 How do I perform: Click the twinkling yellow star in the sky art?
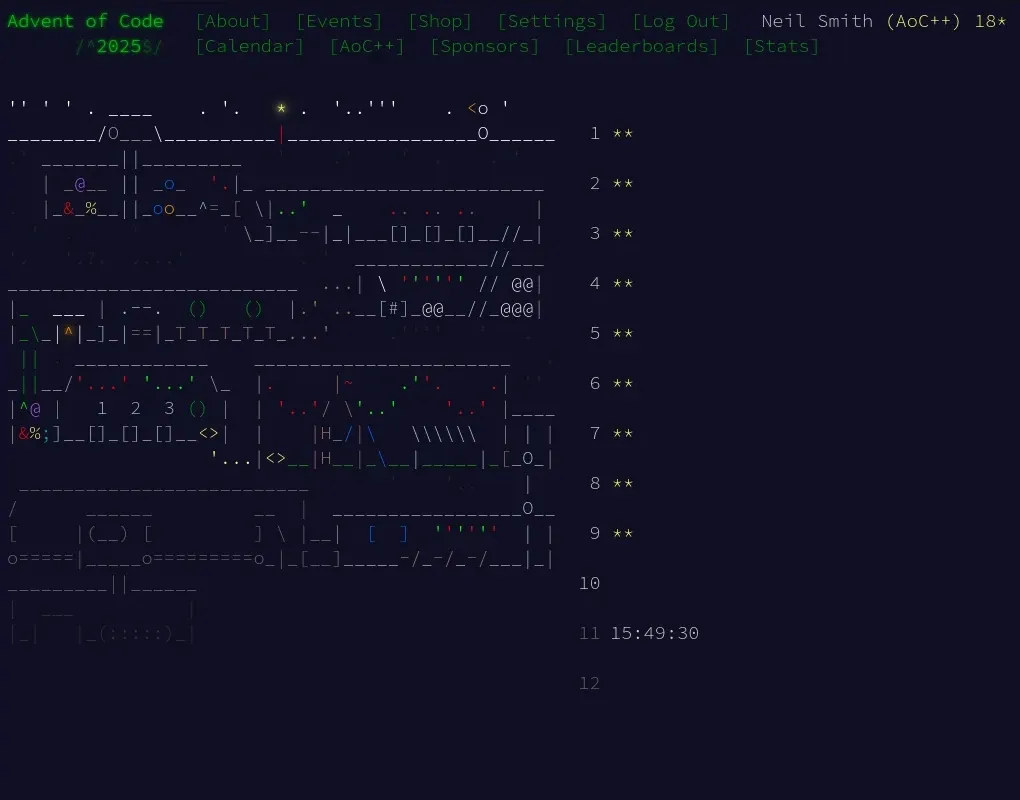pos(281,108)
